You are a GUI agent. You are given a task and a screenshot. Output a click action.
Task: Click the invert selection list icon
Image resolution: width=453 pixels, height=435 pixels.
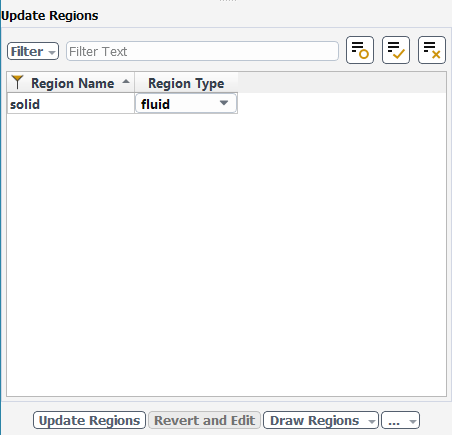pyautogui.click(x=360, y=50)
